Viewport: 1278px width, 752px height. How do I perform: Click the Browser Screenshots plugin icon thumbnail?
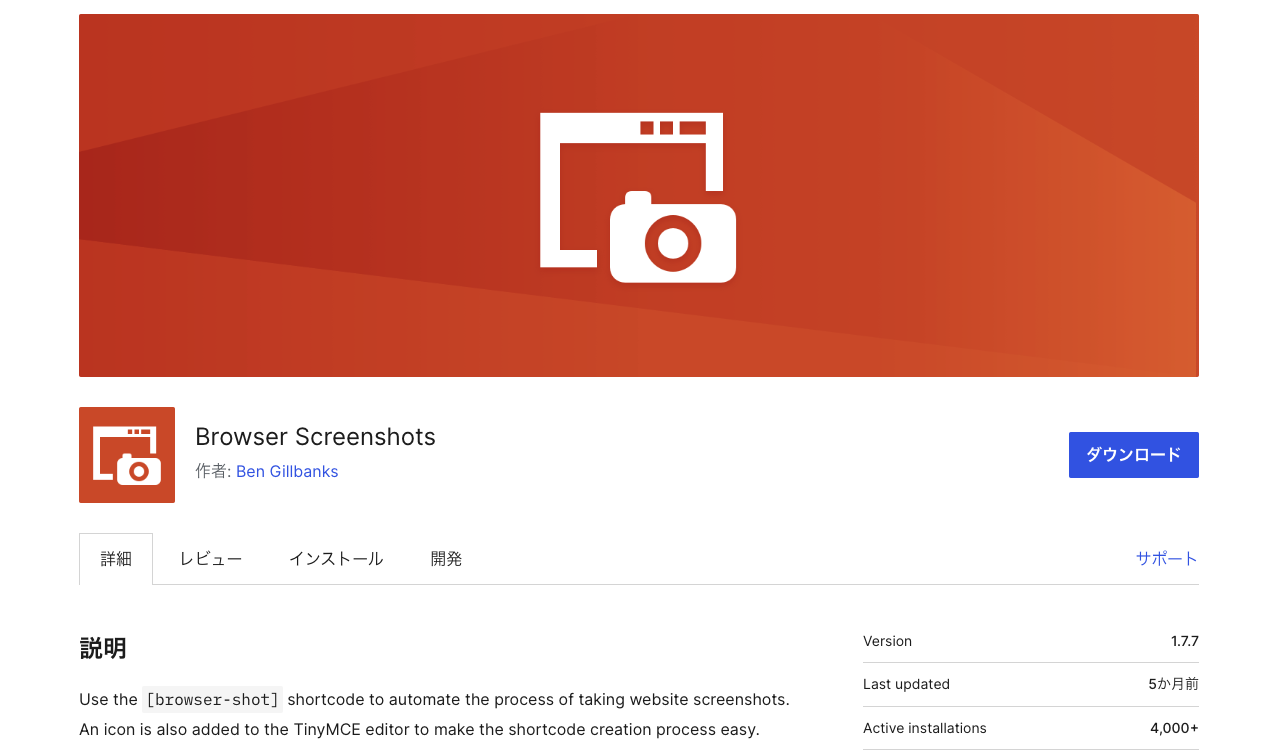point(127,455)
